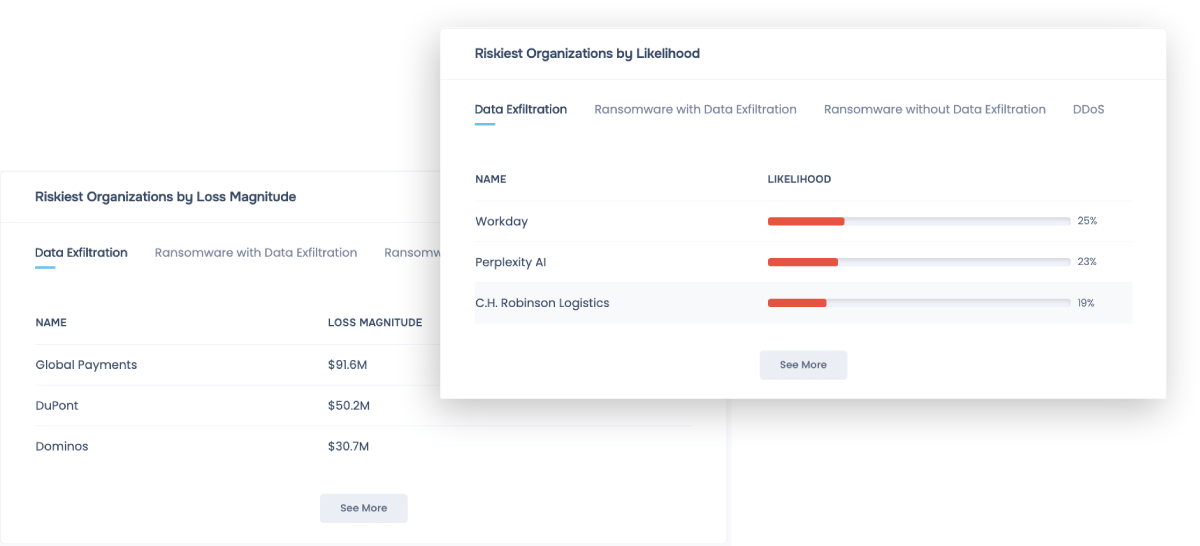Screen dimensions: 1200x546
Task: Click the 19% likelihood value
Action: click(1086, 303)
